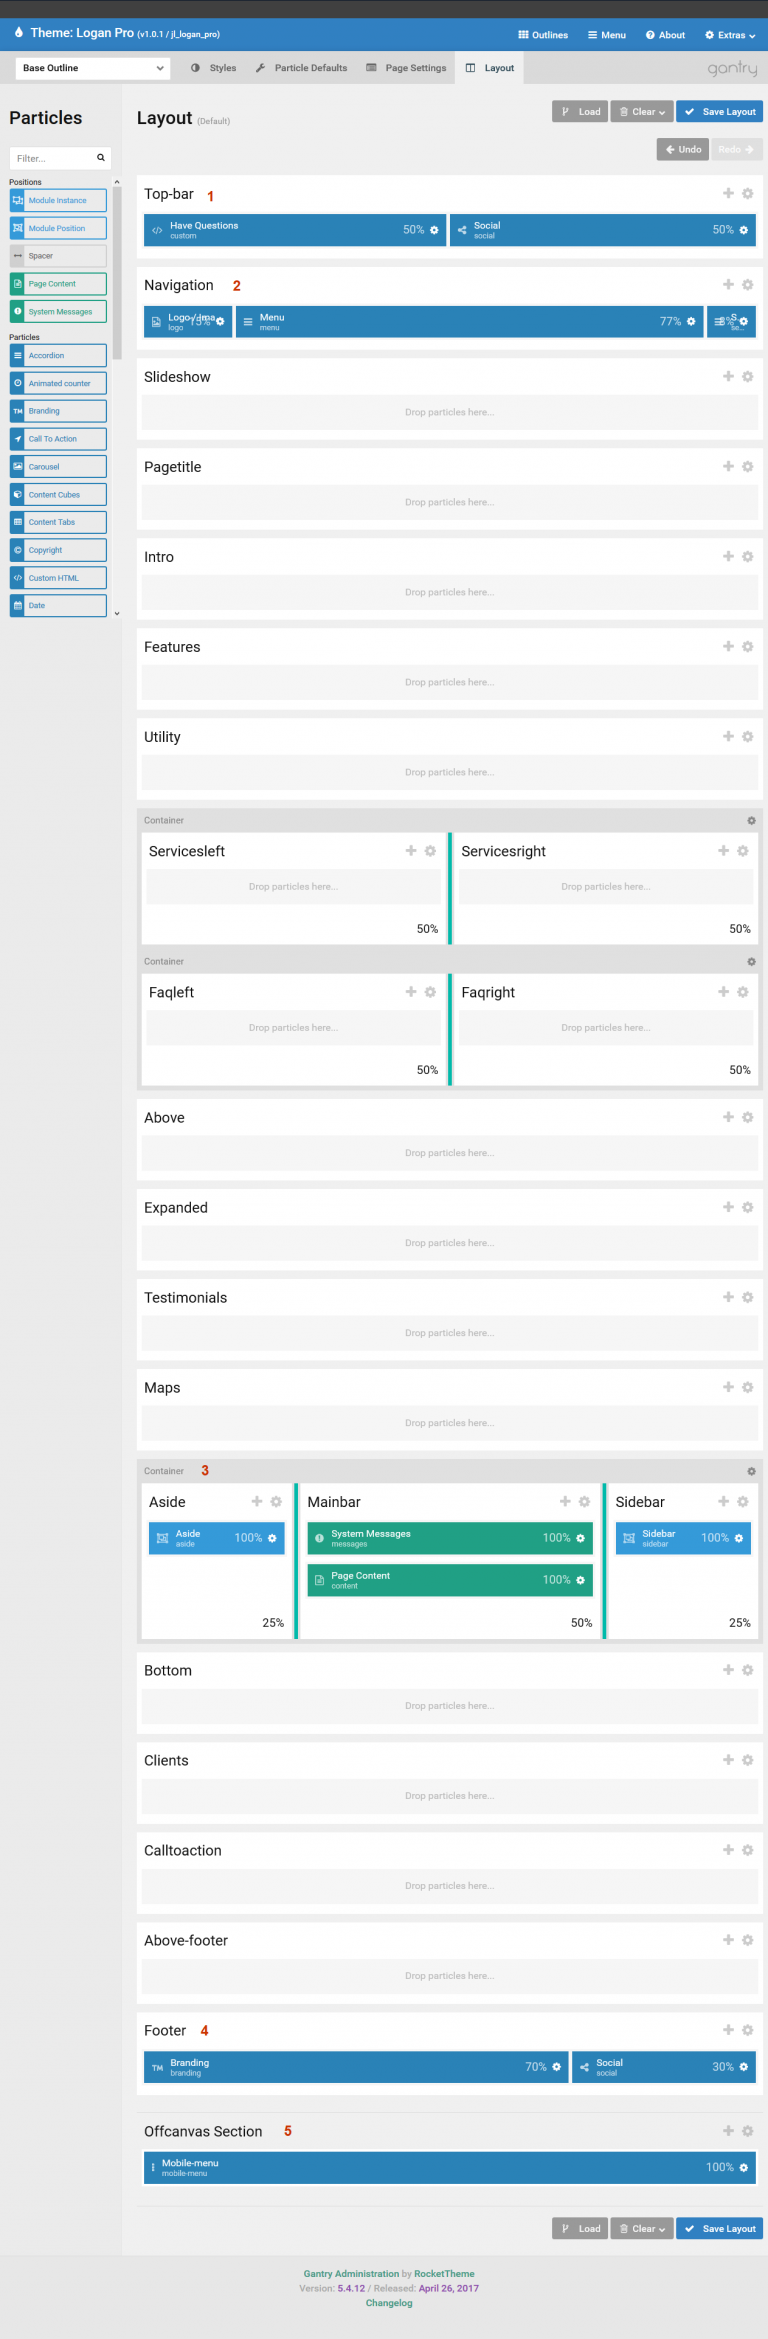Open container gear above Servicesleft
768x2339 pixels.
tap(751, 821)
